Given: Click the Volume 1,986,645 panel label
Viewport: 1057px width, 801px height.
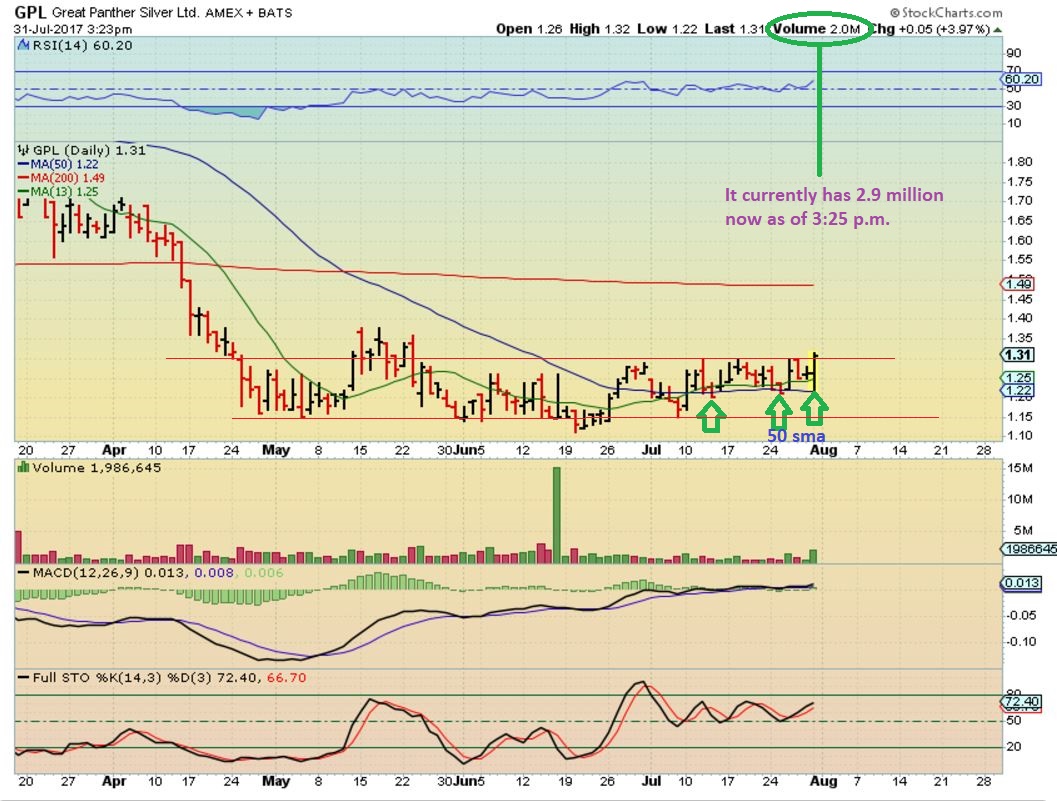Looking at the screenshot, I should pyautogui.click(x=96, y=468).
